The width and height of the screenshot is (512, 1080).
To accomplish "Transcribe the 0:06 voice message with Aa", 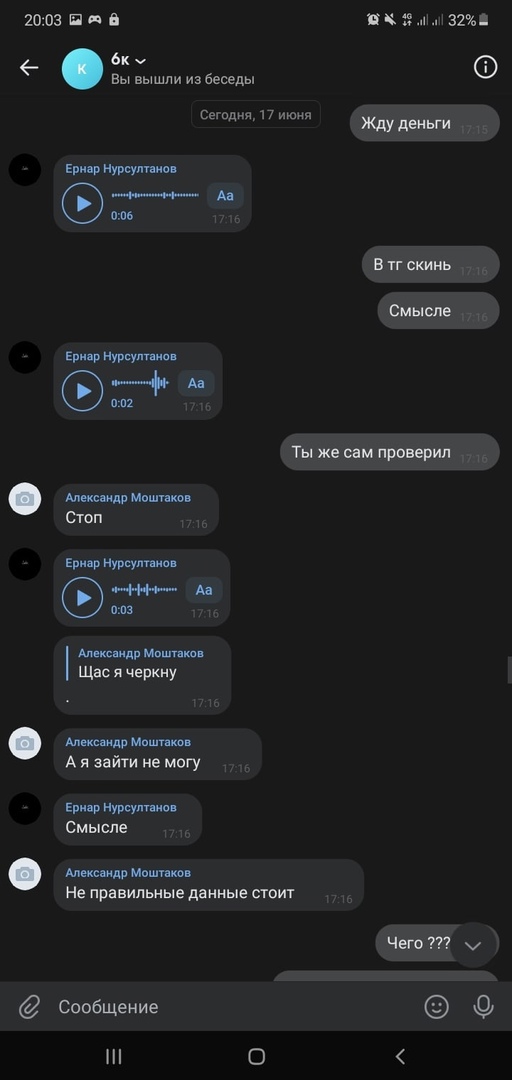I will pyautogui.click(x=225, y=196).
